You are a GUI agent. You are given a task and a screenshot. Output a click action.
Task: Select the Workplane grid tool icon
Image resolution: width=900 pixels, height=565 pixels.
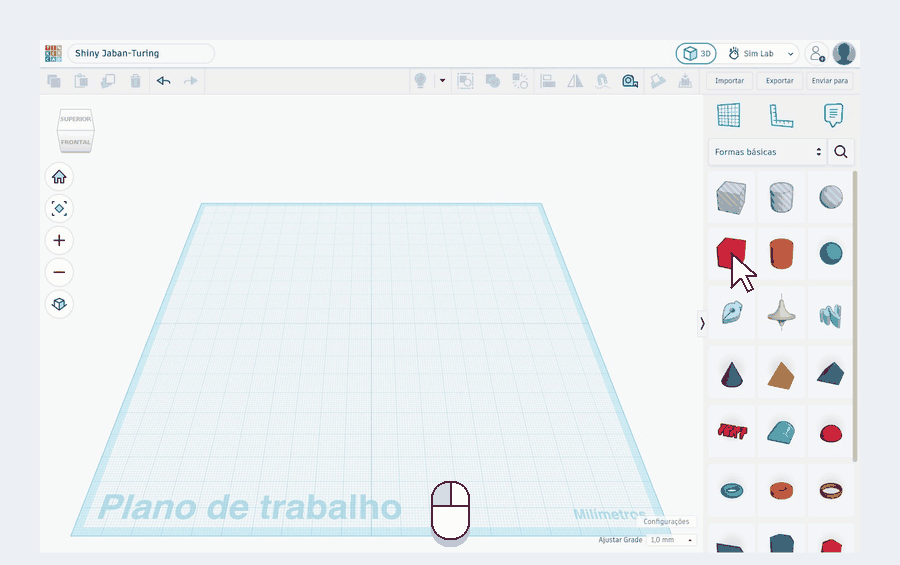pyautogui.click(x=728, y=115)
